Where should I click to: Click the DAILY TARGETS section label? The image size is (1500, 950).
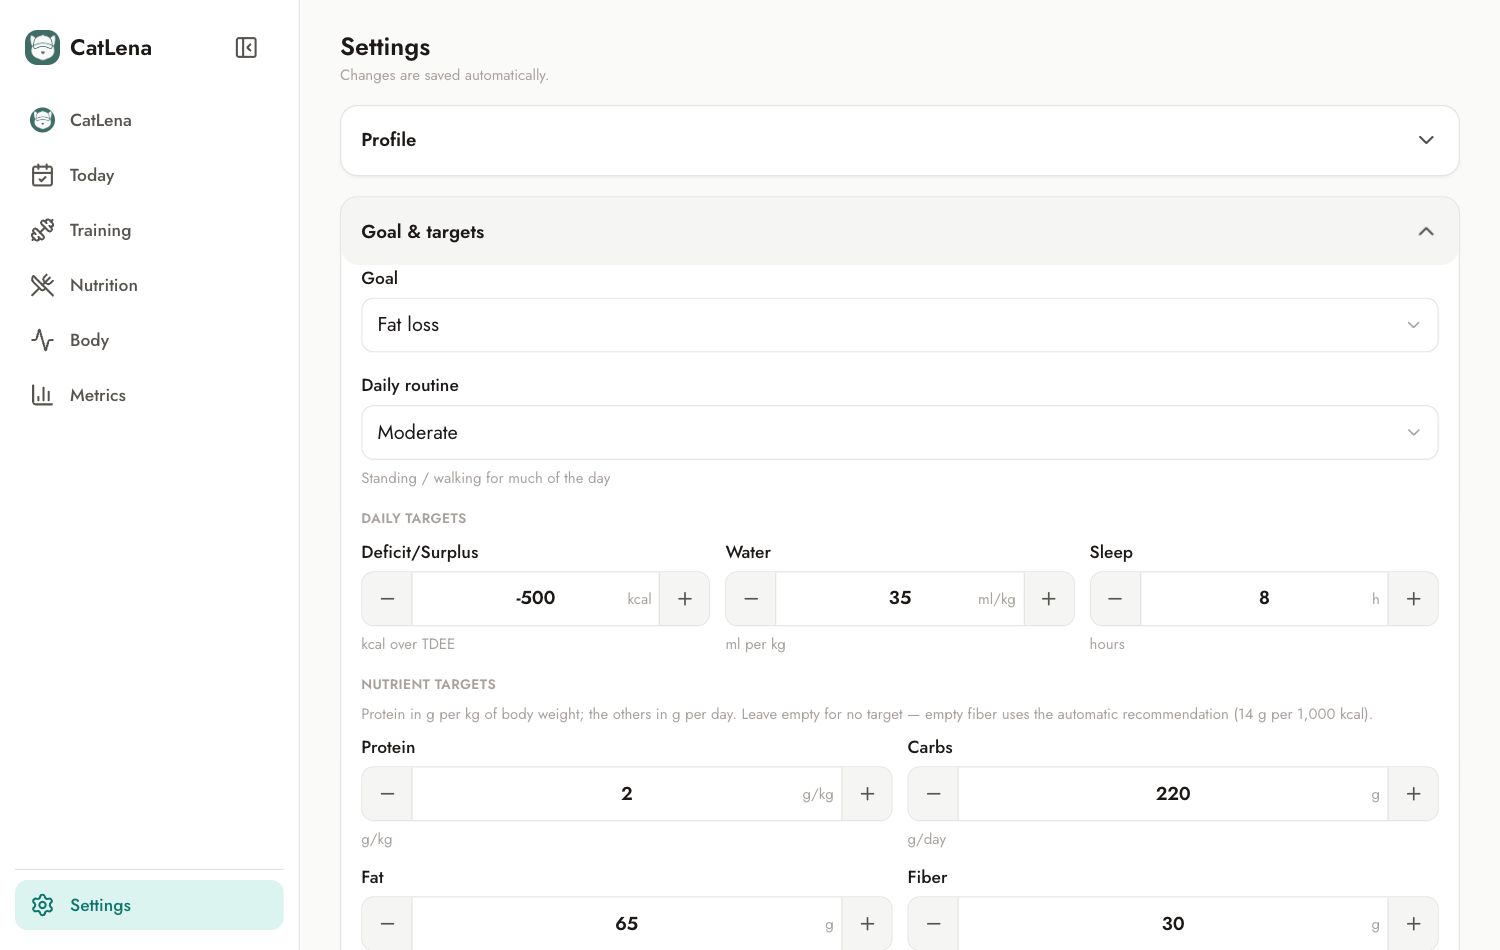pos(413,518)
